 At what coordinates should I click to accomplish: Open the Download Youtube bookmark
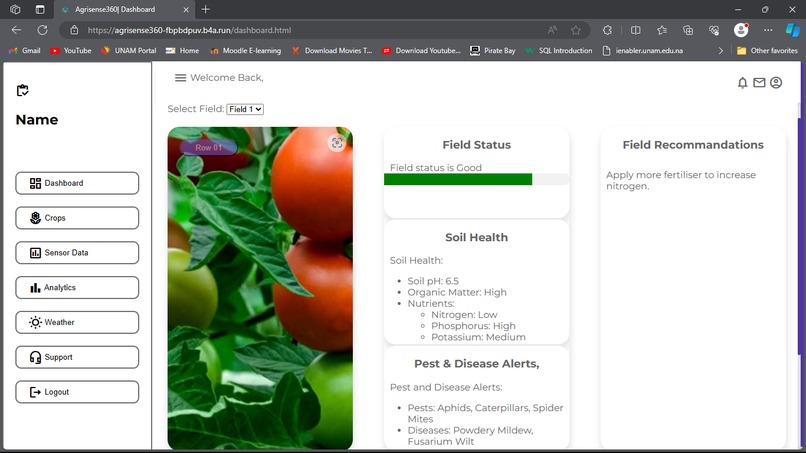(422, 50)
